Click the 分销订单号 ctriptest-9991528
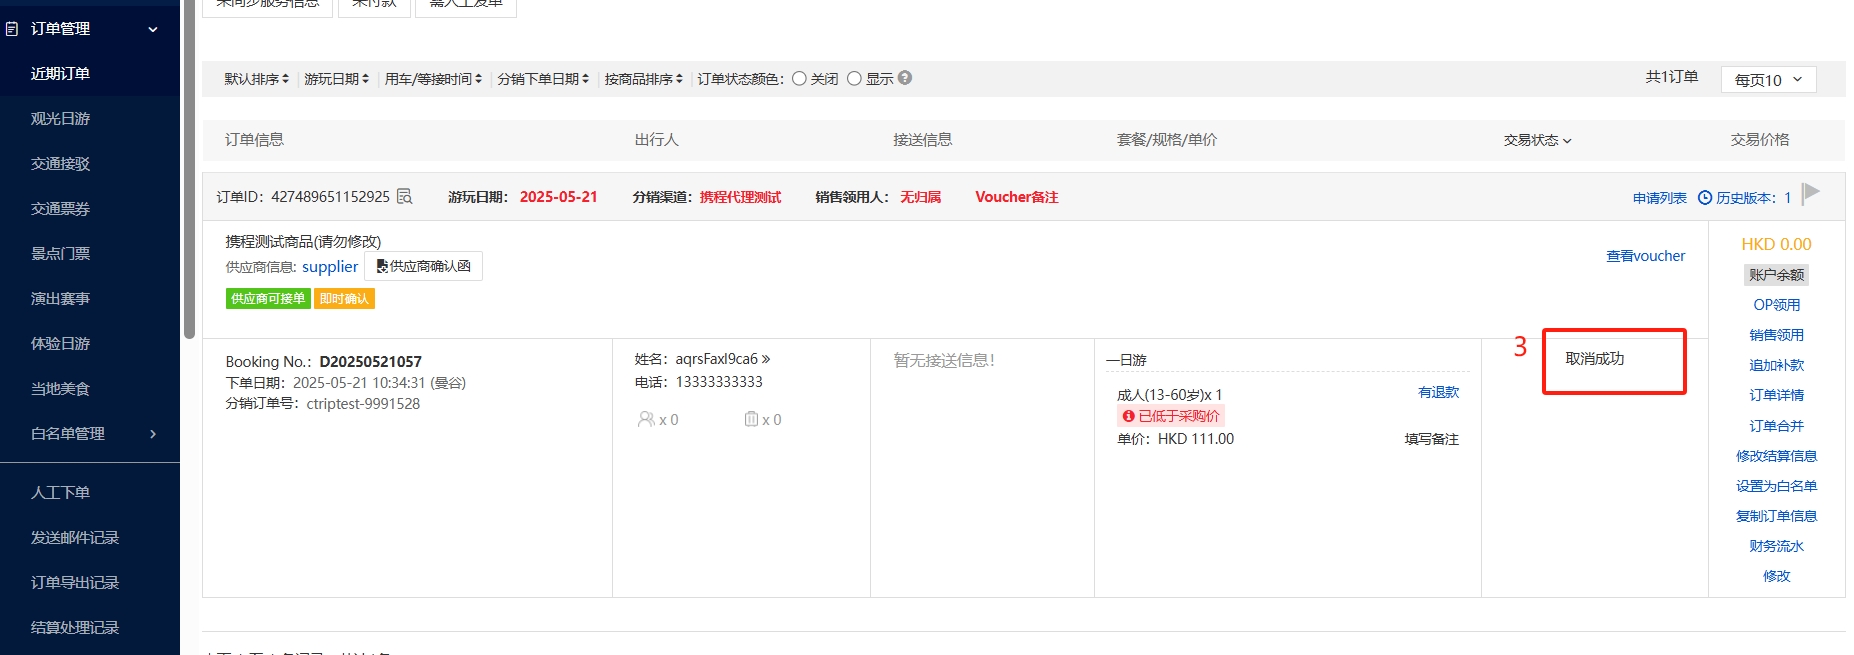This screenshot has height=655, width=1854. (x=363, y=404)
